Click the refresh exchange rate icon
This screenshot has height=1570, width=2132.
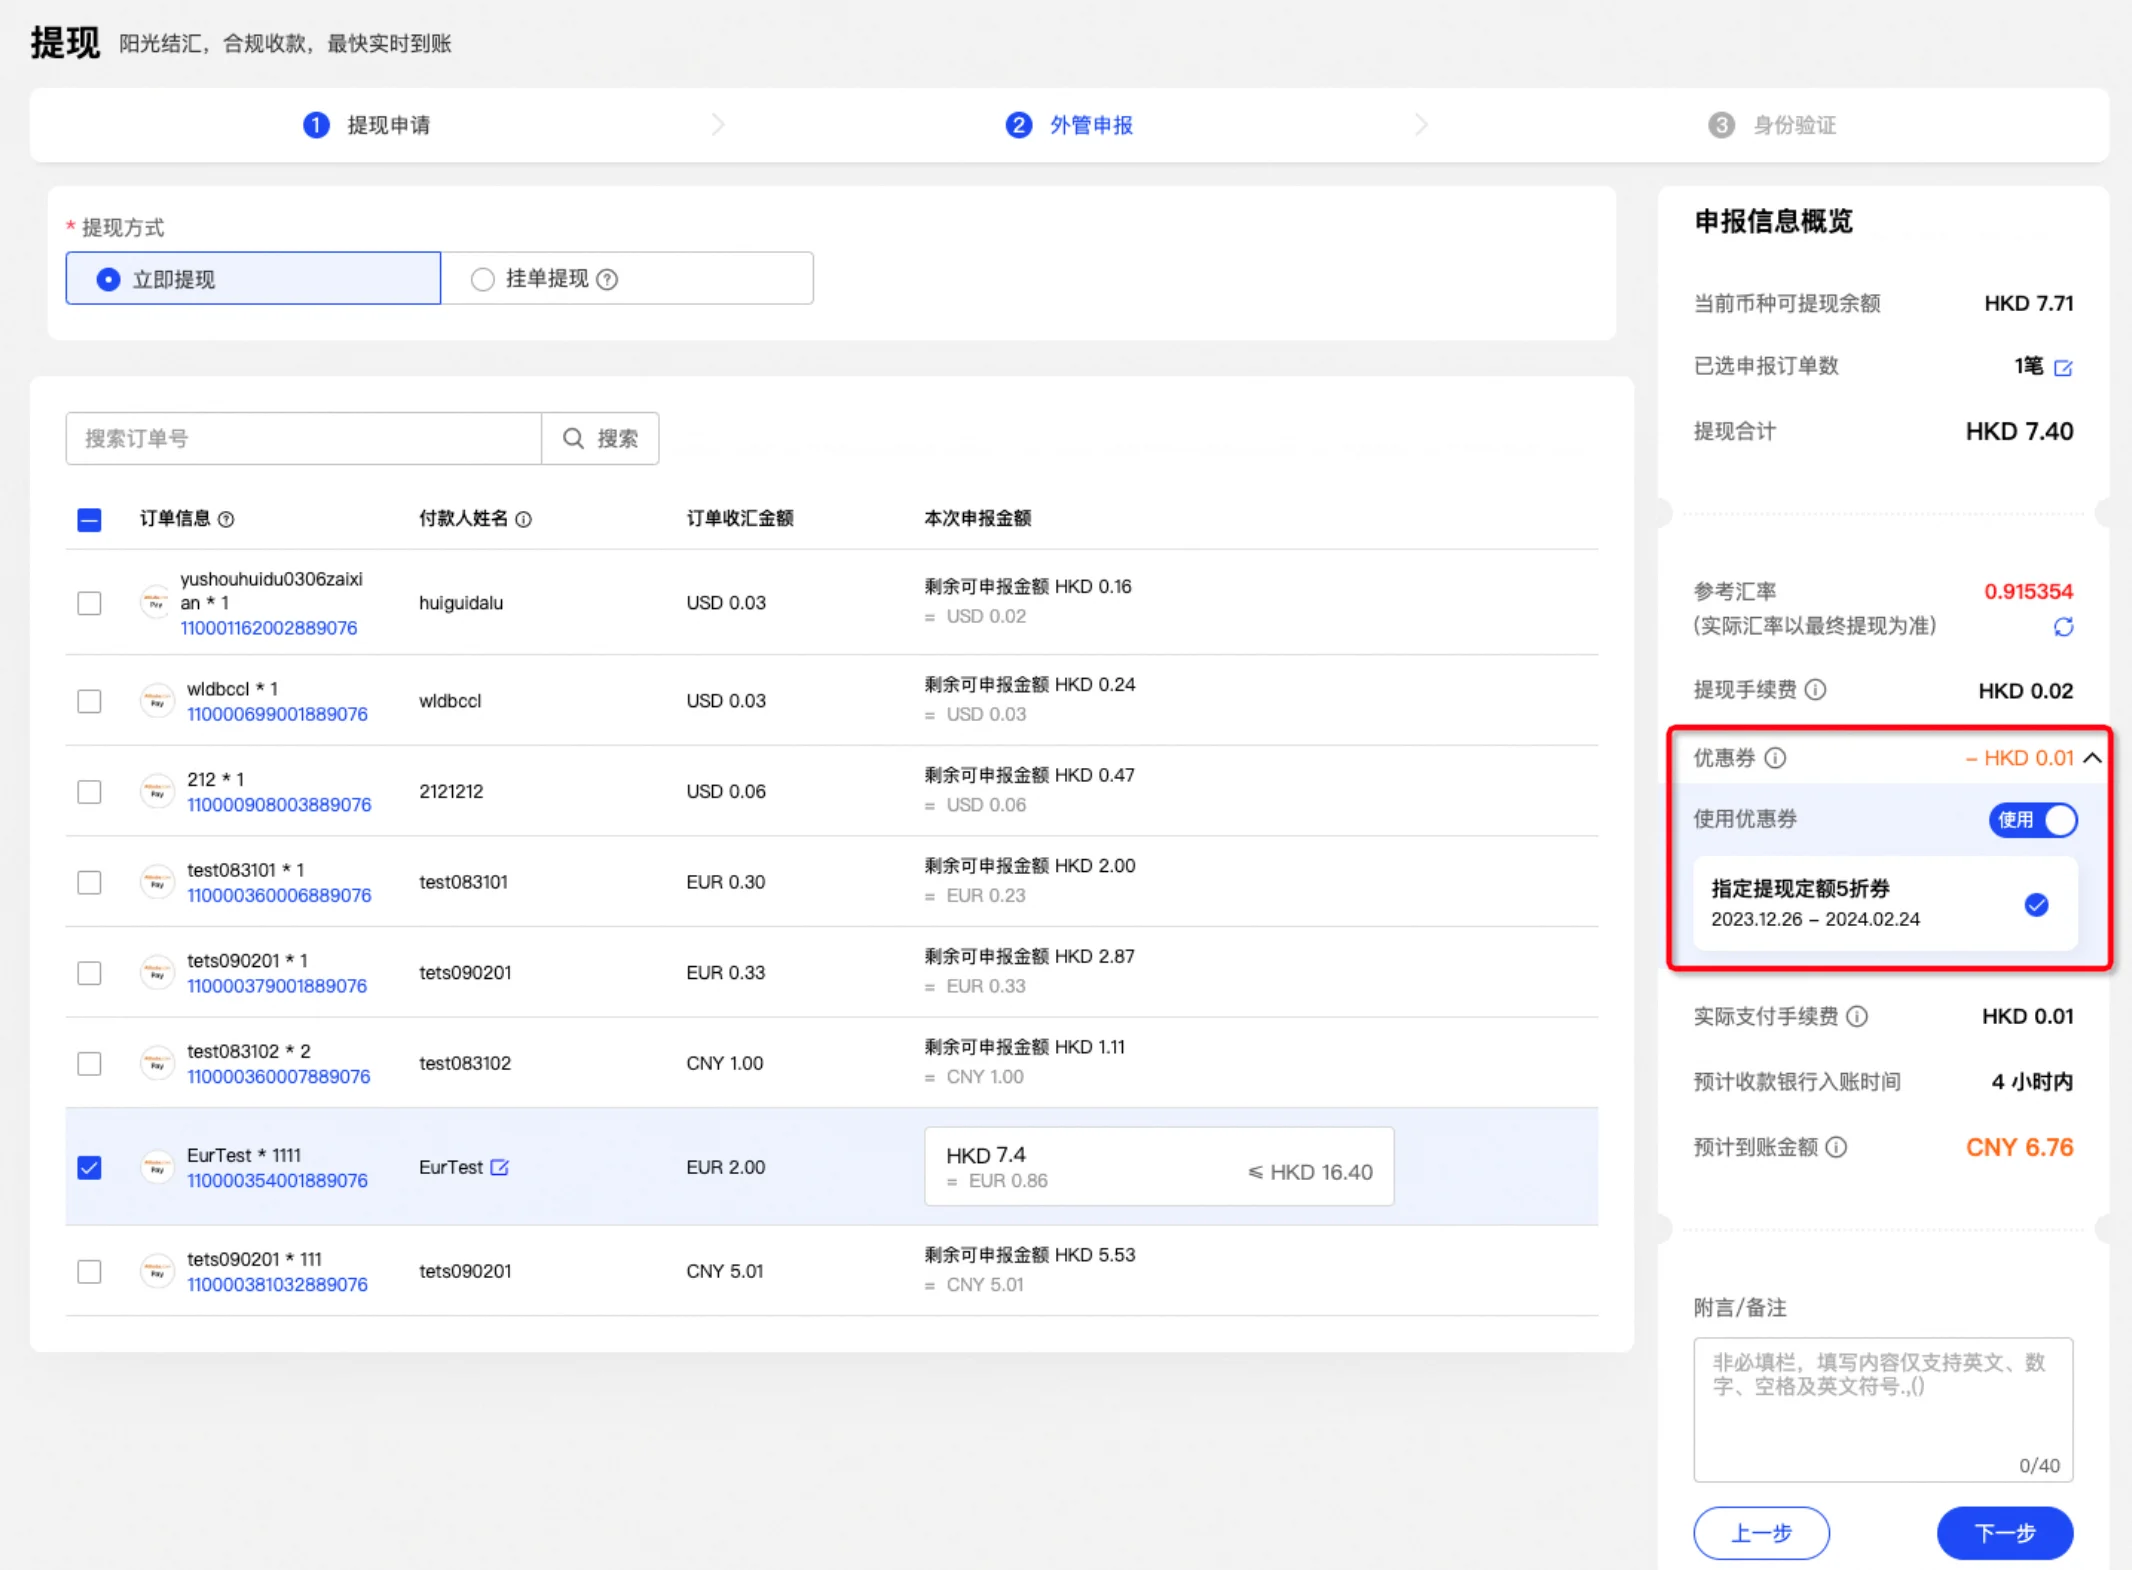(x=2063, y=627)
